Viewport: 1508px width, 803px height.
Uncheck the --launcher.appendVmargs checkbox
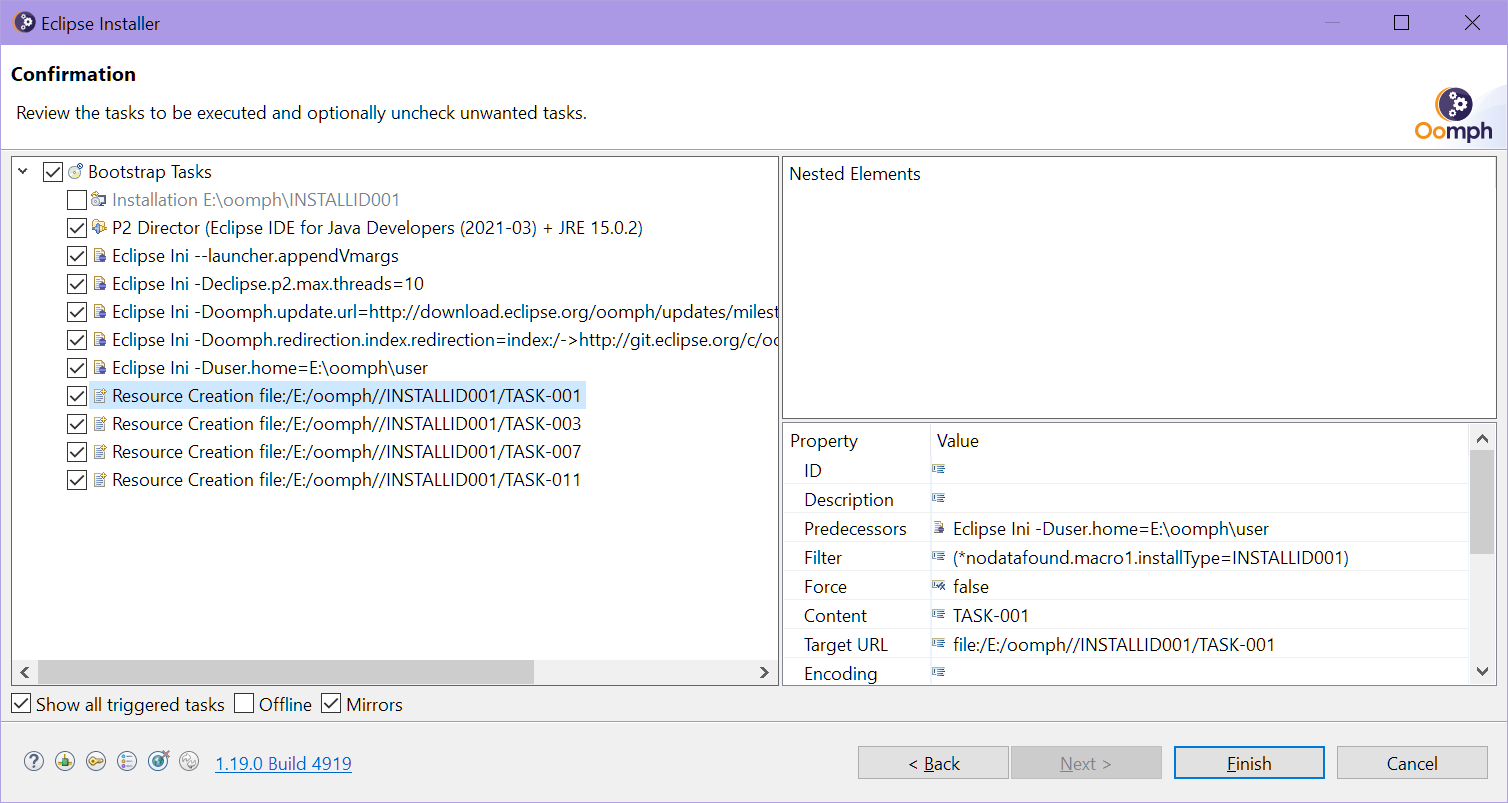tap(77, 256)
